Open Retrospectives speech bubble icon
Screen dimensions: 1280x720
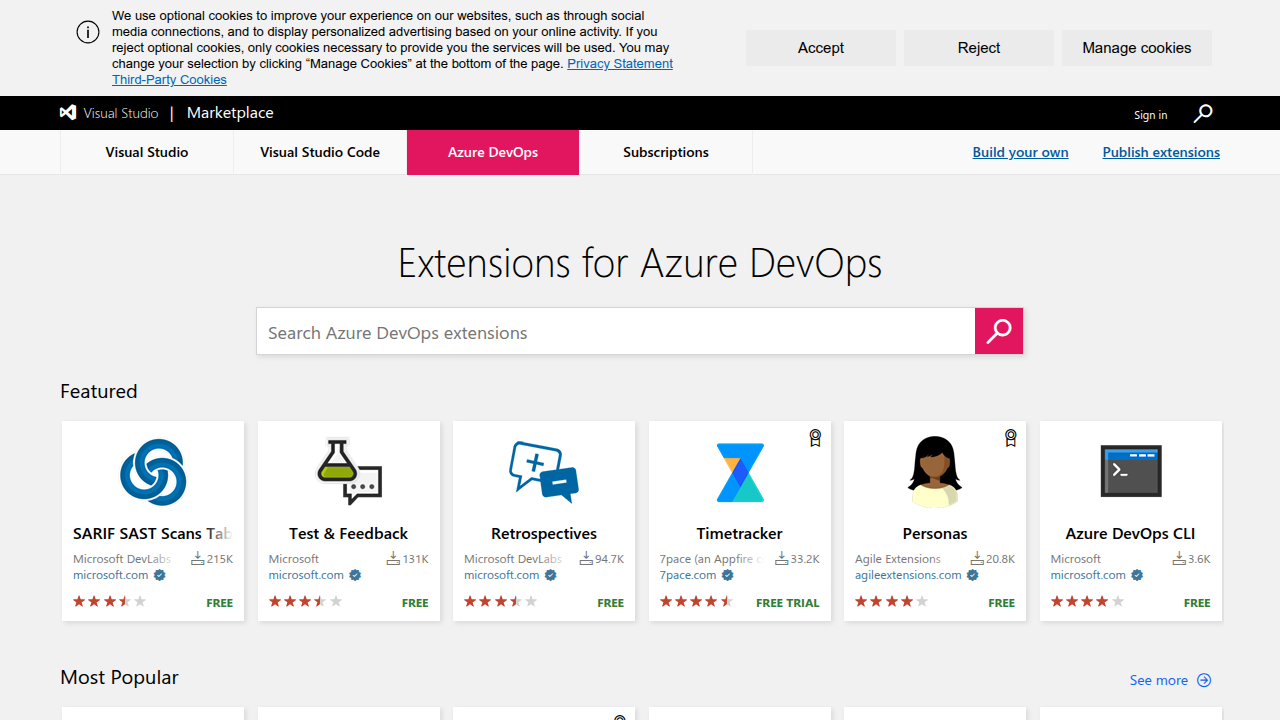pos(544,472)
